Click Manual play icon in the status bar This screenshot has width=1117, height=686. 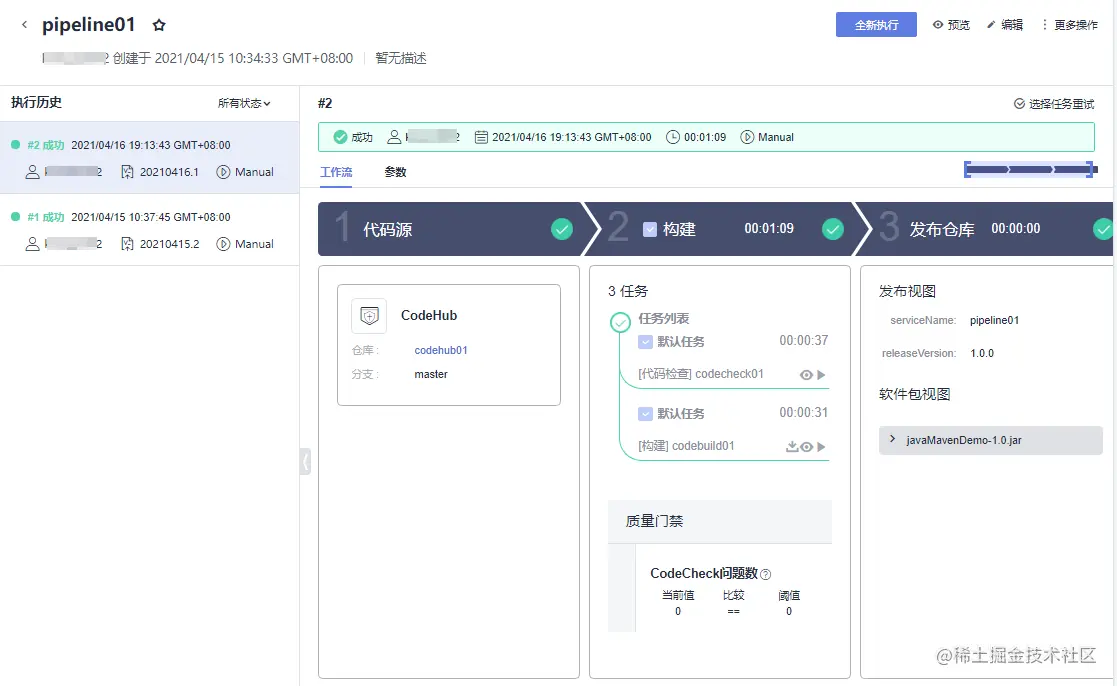(747, 137)
